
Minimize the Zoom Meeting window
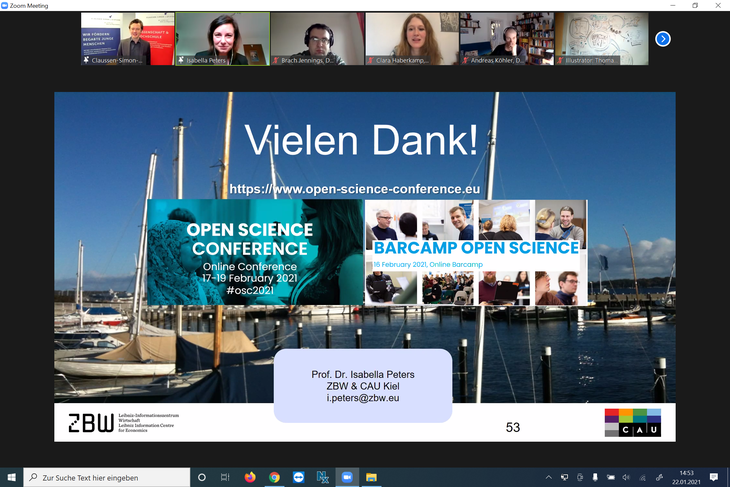pyautogui.click(x=673, y=6)
